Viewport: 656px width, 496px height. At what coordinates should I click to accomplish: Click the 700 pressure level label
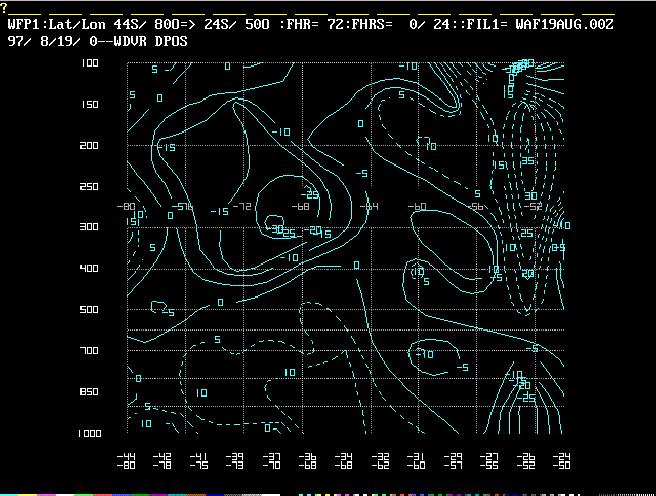tap(89, 350)
